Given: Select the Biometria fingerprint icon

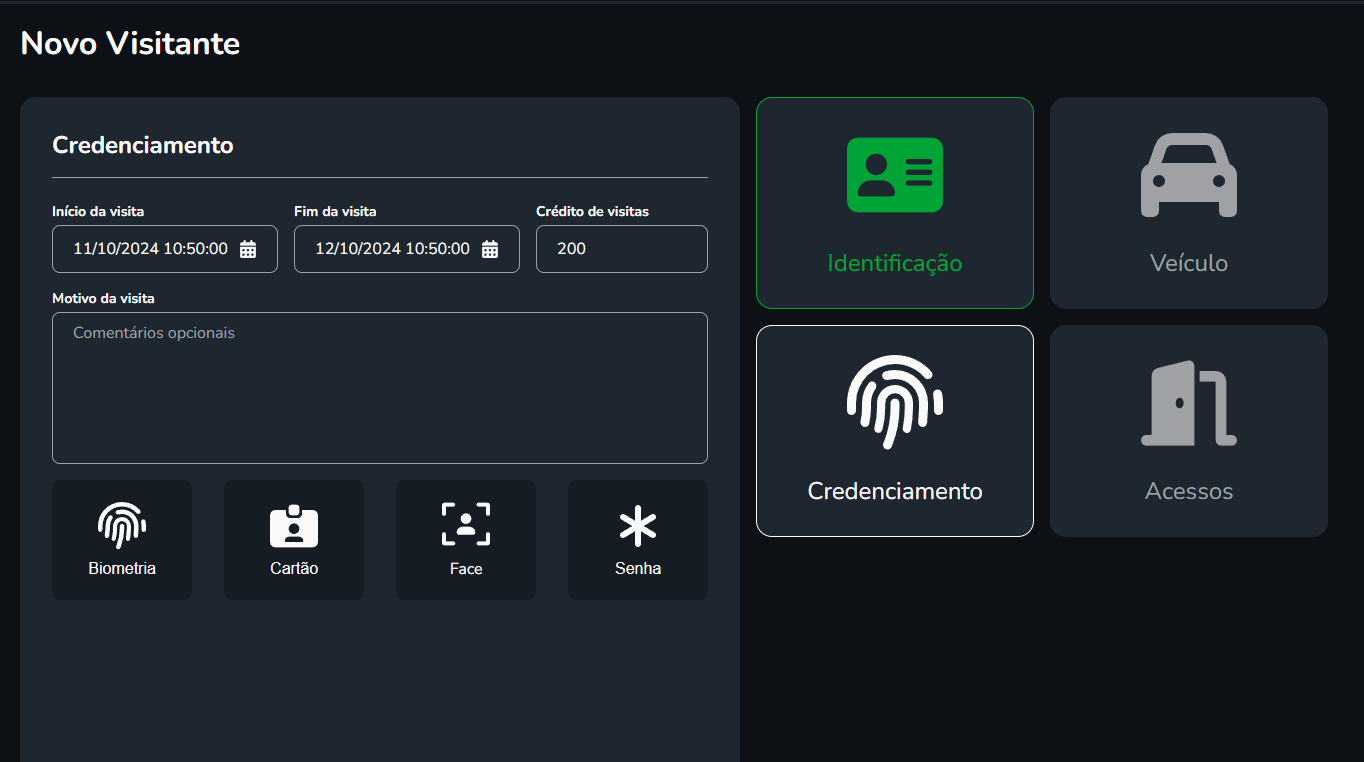Looking at the screenshot, I should click(122, 525).
